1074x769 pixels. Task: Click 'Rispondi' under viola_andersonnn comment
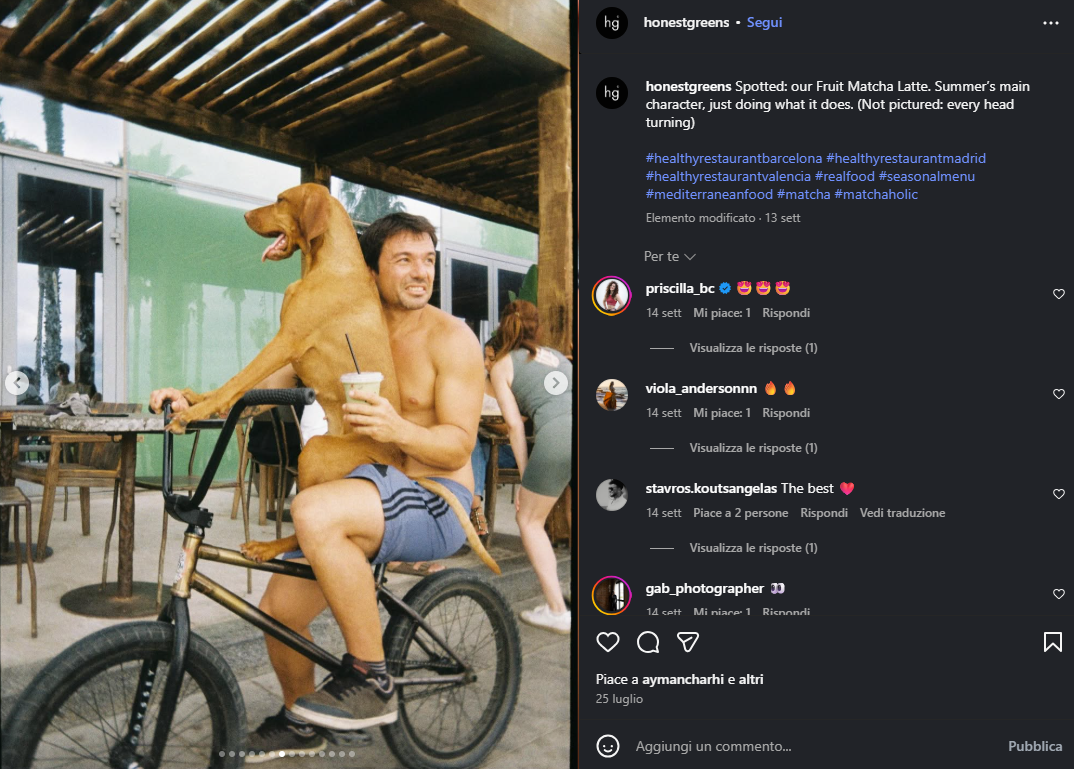786,413
